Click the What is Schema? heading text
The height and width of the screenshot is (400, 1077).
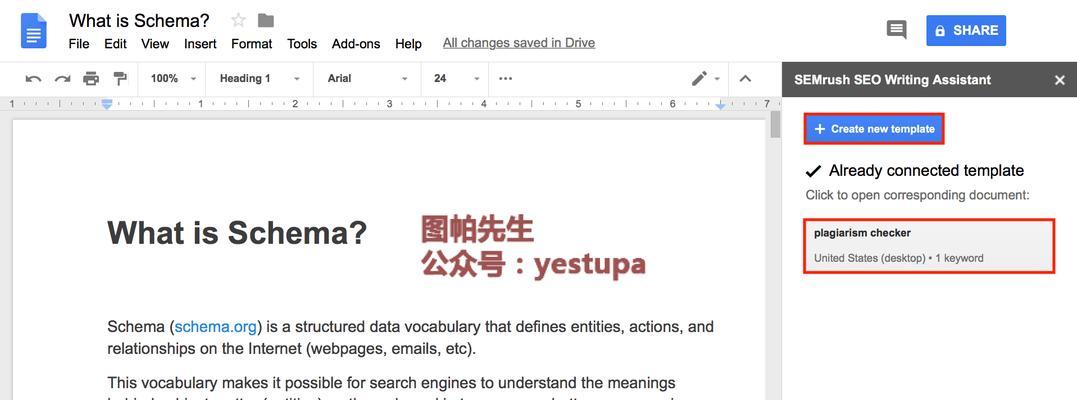[x=237, y=232]
